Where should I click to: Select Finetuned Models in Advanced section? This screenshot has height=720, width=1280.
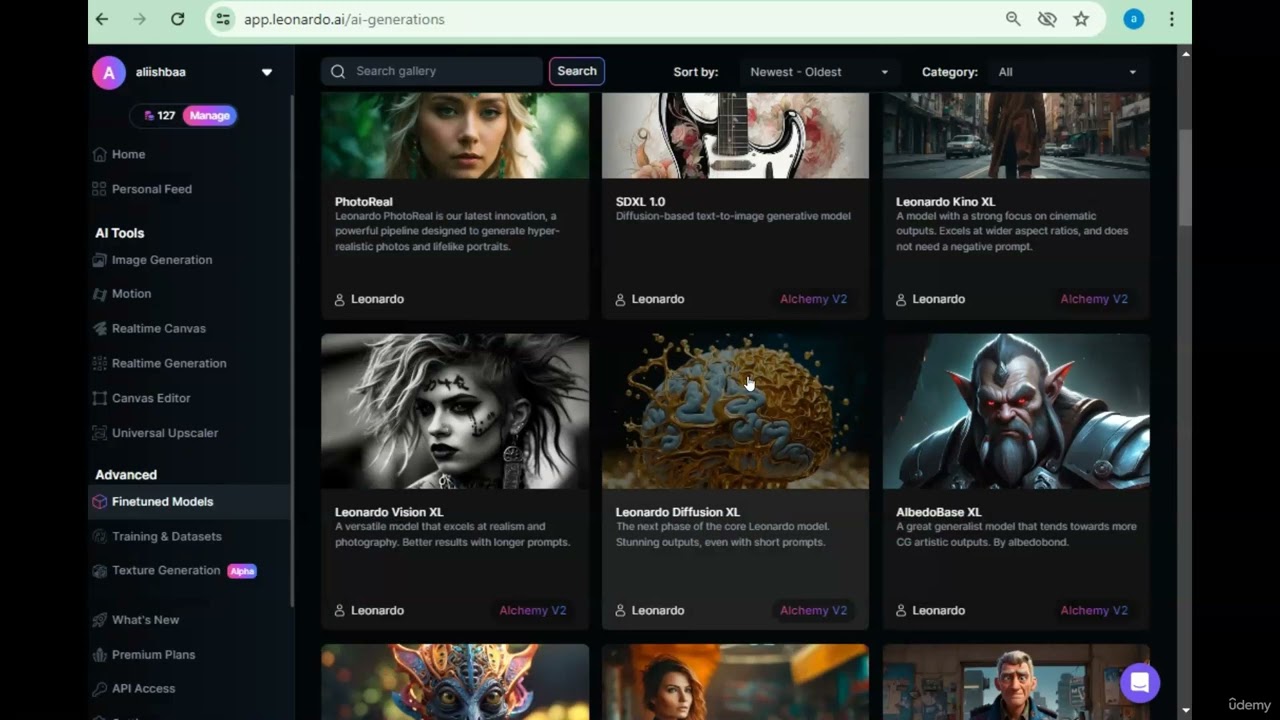[x=163, y=502]
